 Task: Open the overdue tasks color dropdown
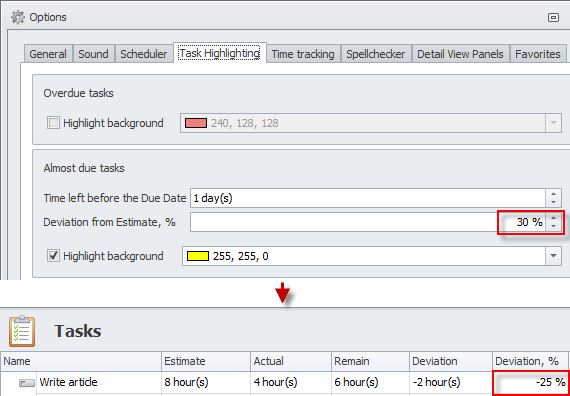(553, 123)
